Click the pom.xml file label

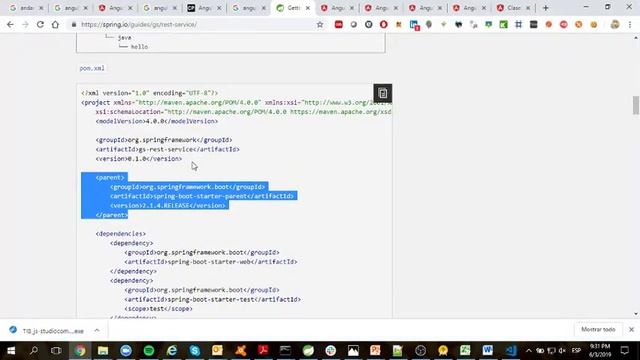click(92, 68)
